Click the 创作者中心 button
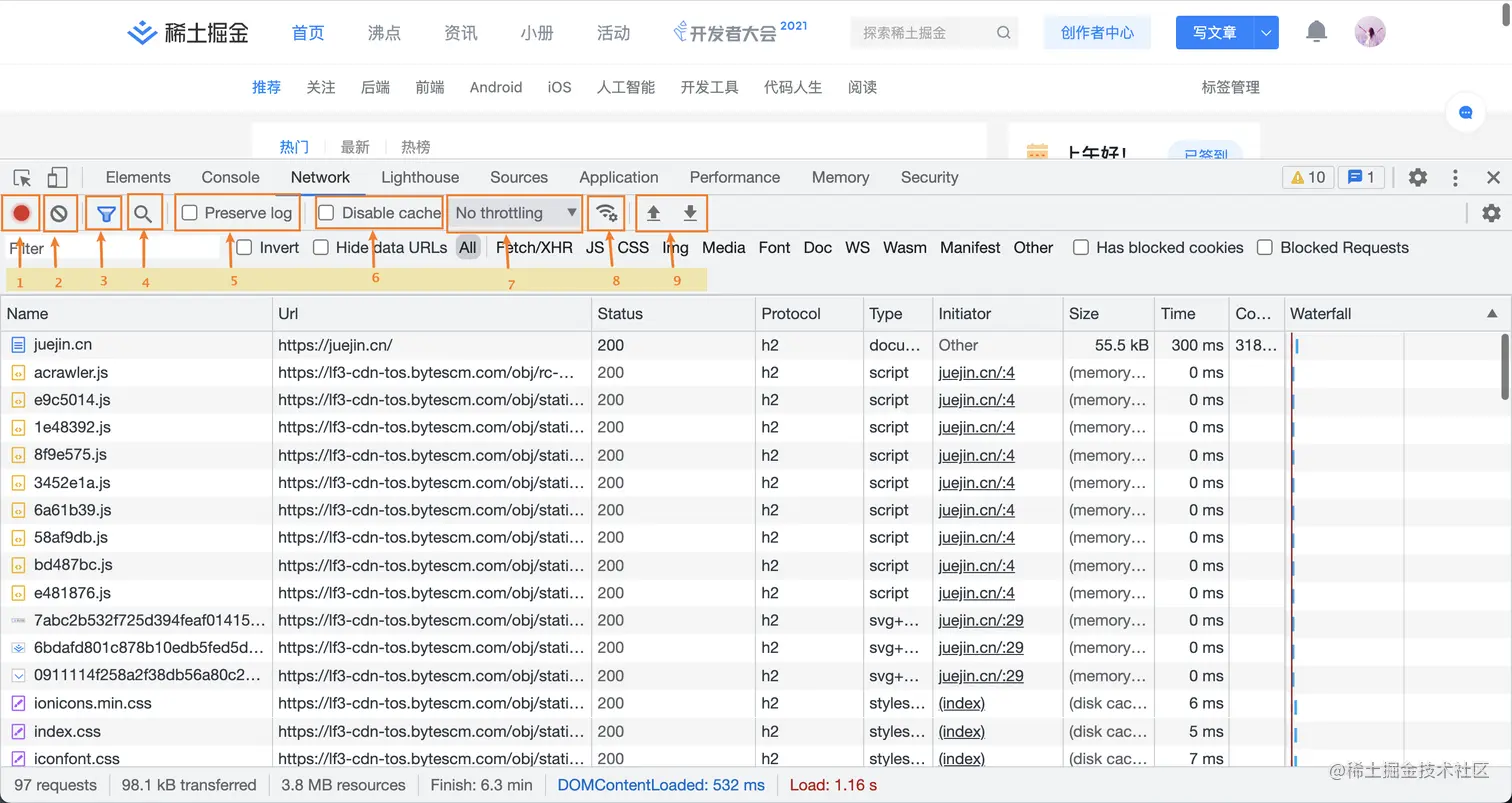The height and width of the screenshot is (803, 1512). tap(1097, 33)
